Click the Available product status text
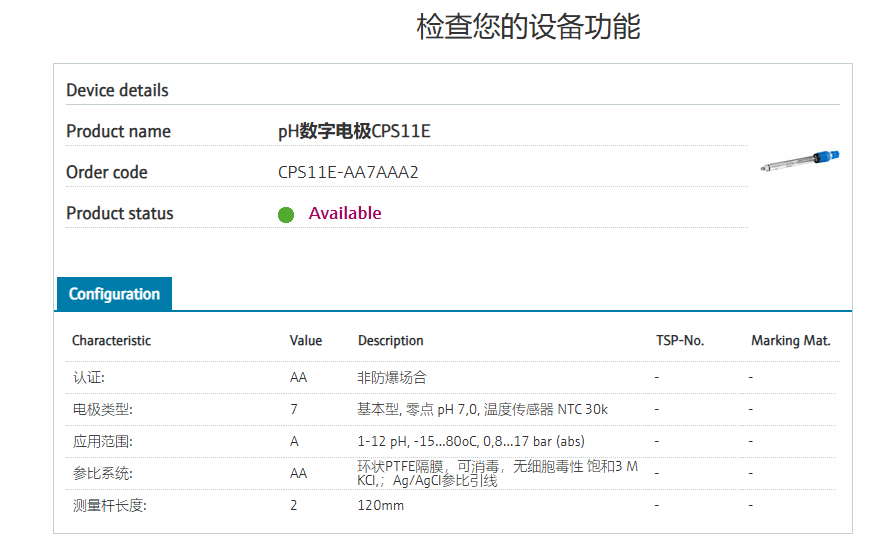889x552 pixels. click(x=345, y=213)
